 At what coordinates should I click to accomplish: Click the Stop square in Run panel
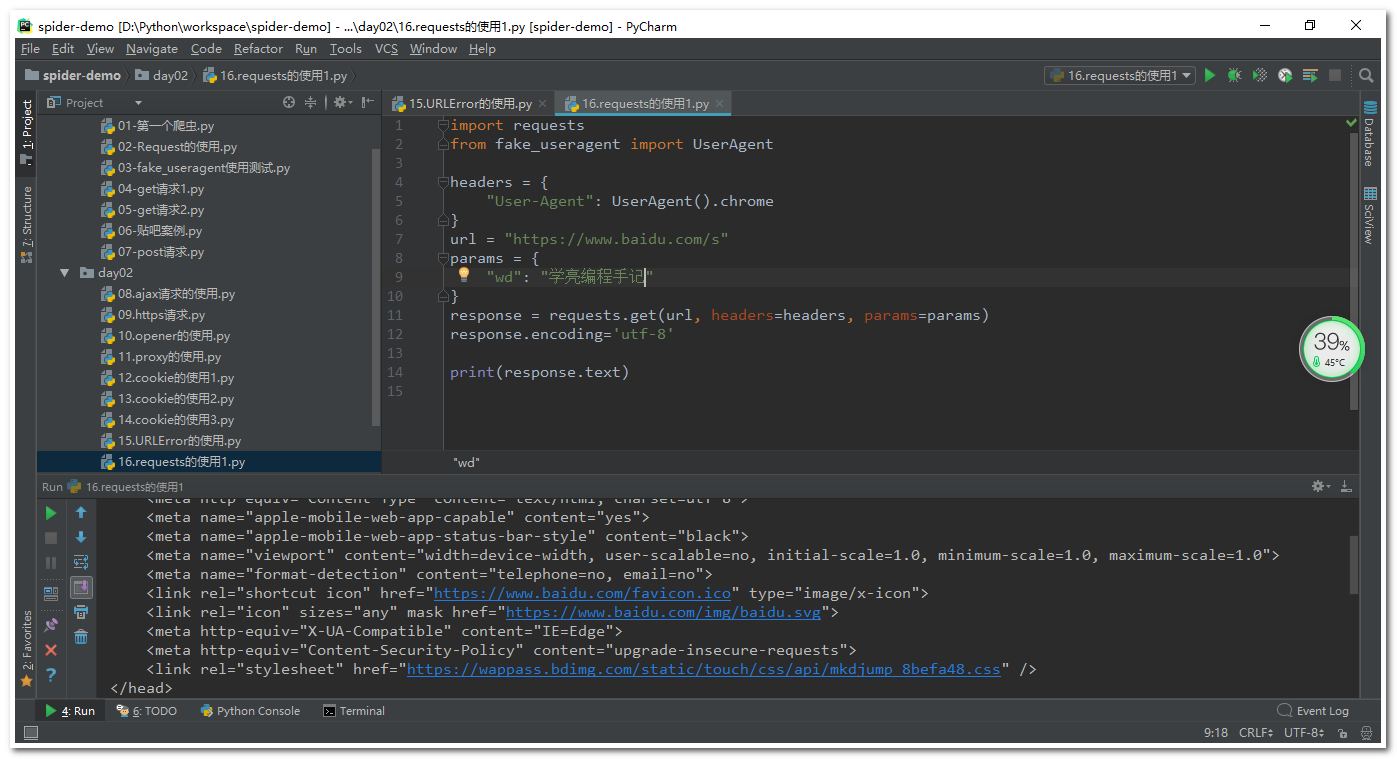click(51, 538)
